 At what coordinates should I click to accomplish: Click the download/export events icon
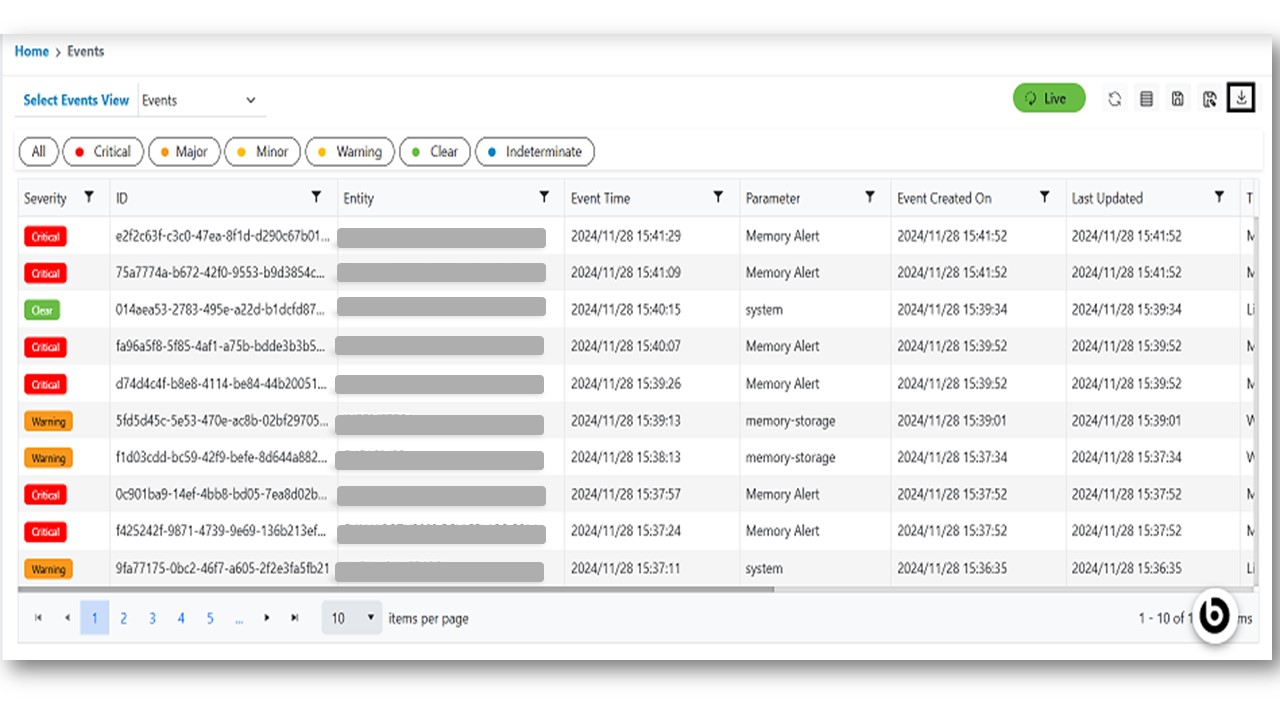coord(1241,98)
